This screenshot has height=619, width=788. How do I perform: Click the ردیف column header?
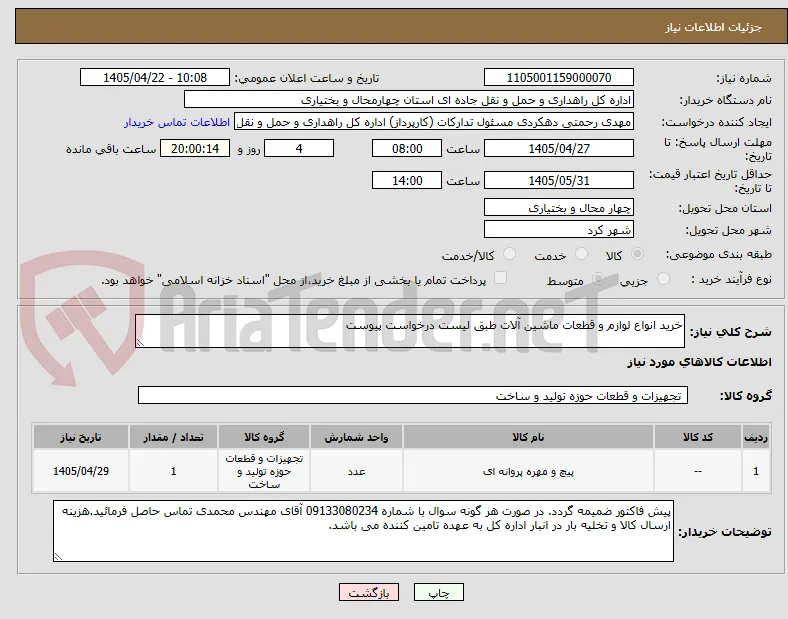coord(756,437)
